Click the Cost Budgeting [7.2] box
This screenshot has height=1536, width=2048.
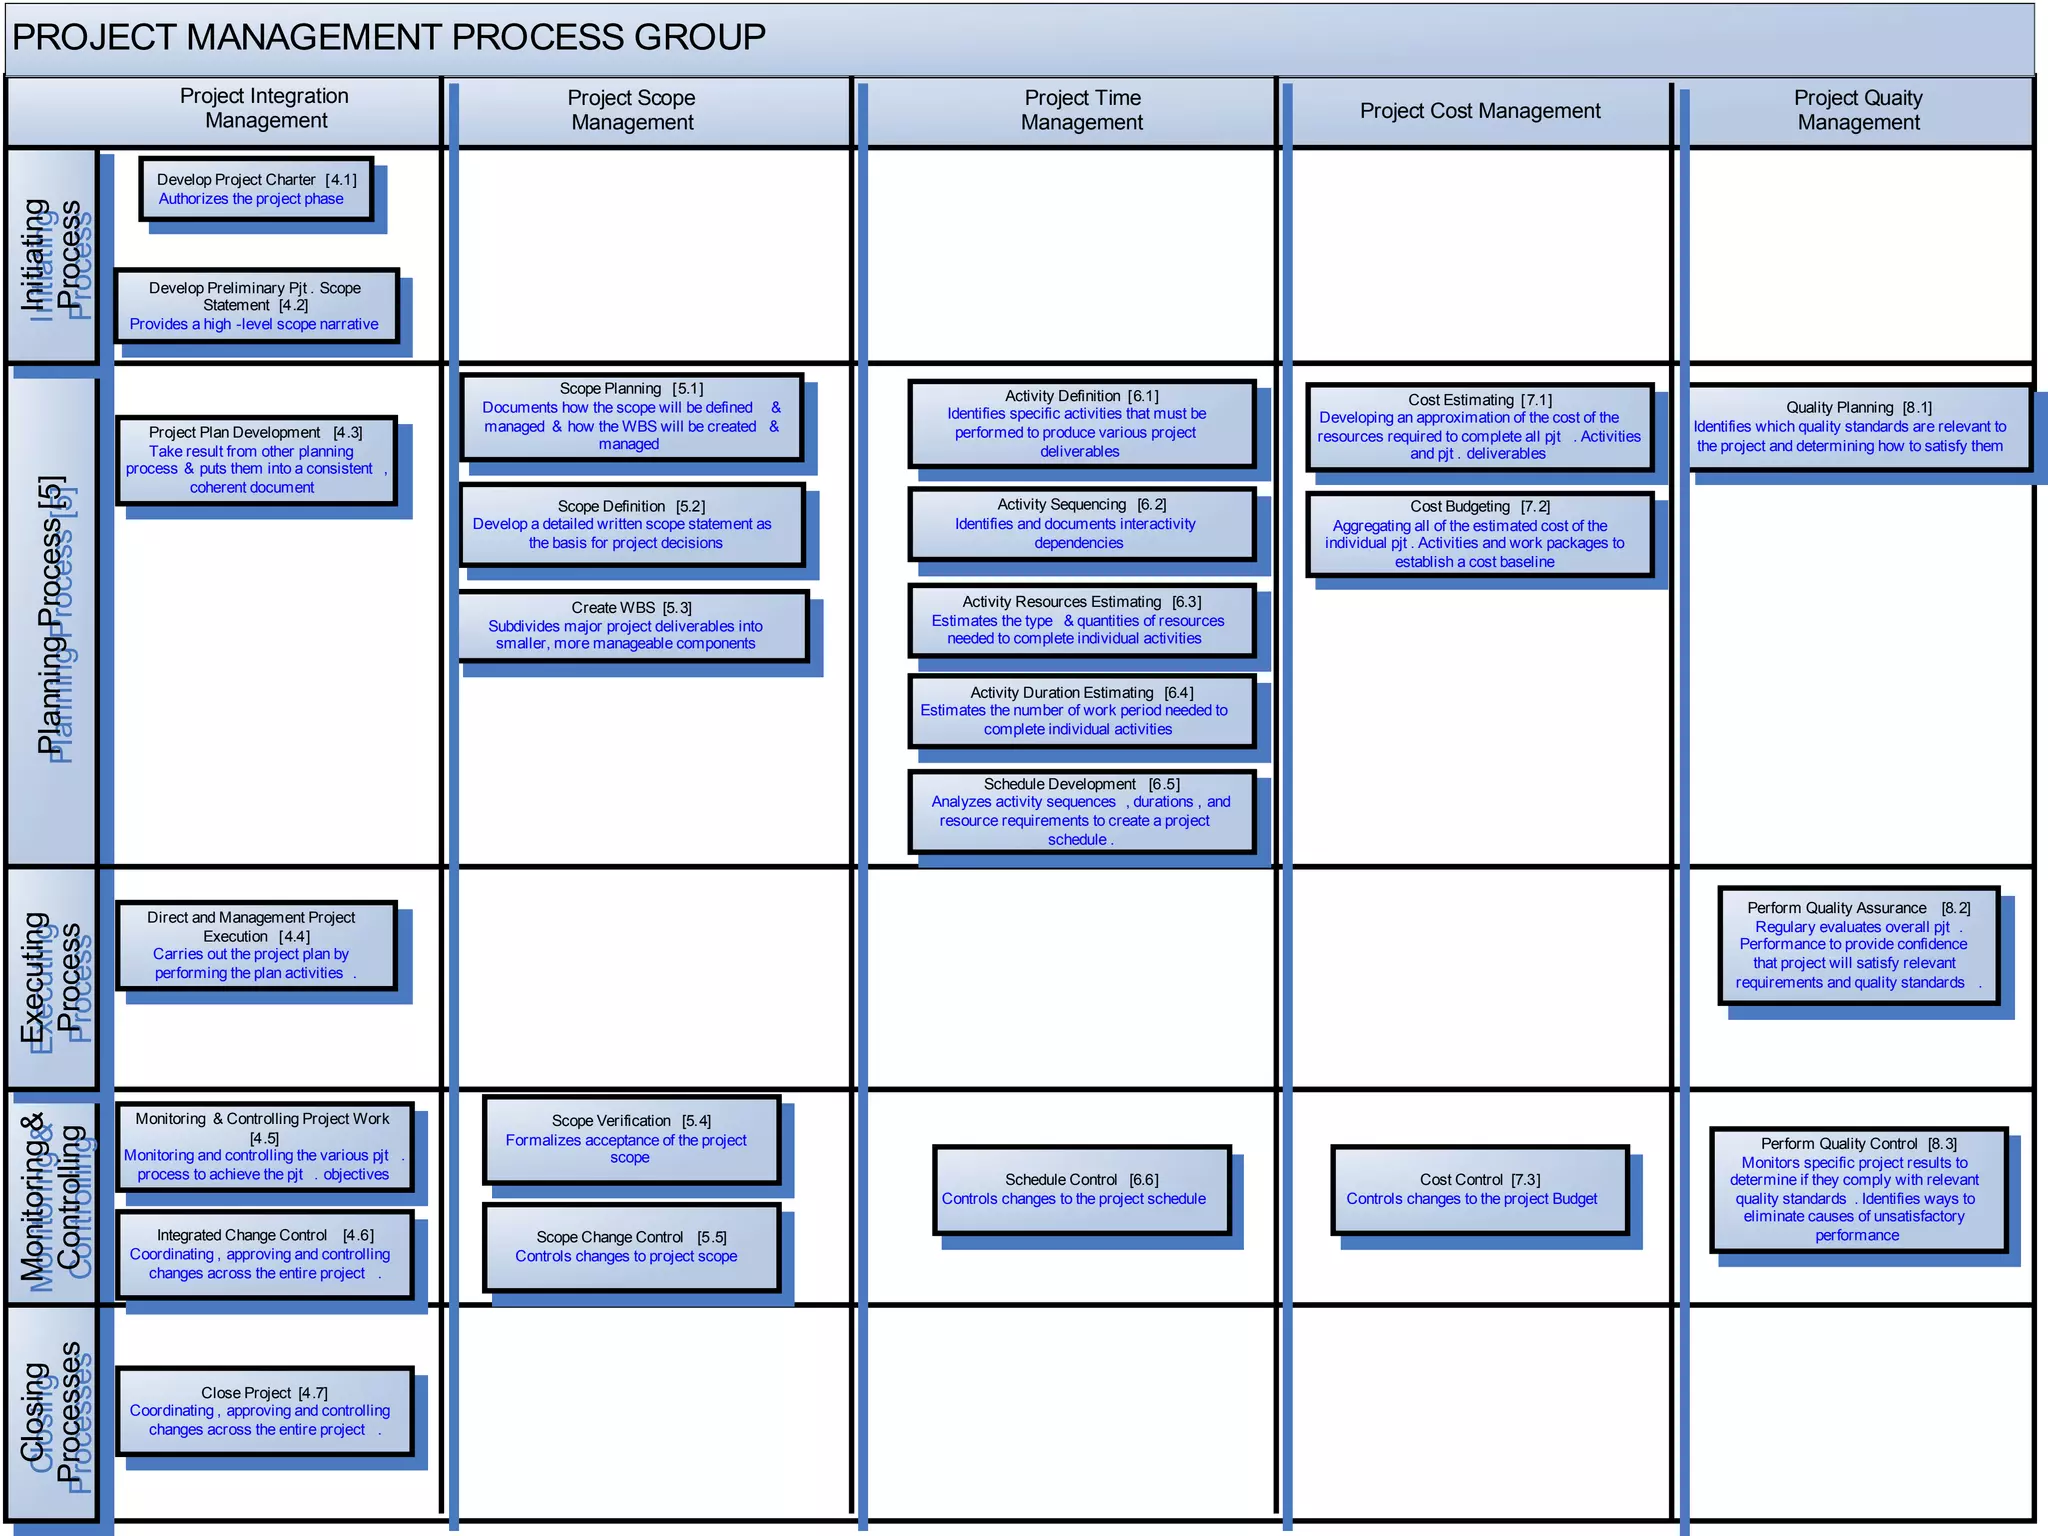(x=1479, y=533)
